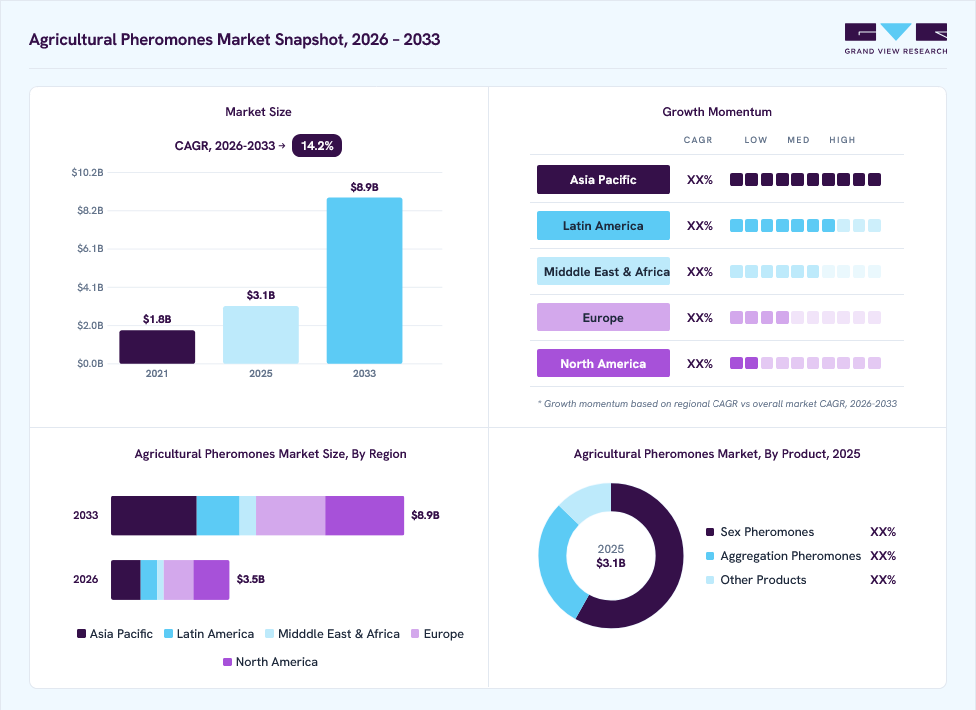The image size is (976, 710).
Task: Click the HIGH column header
Action: 842,140
